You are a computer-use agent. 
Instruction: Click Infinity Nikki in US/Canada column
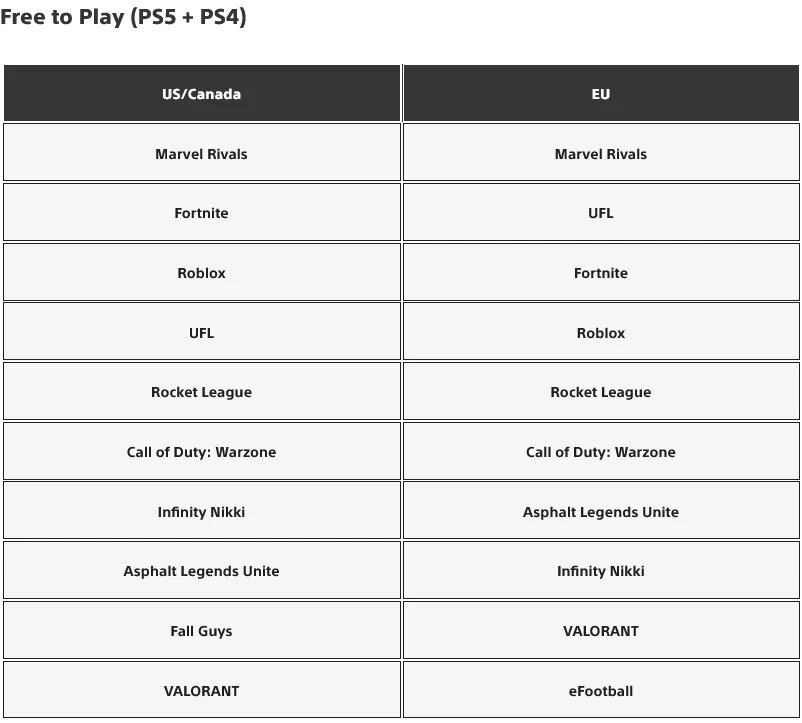coord(202,510)
